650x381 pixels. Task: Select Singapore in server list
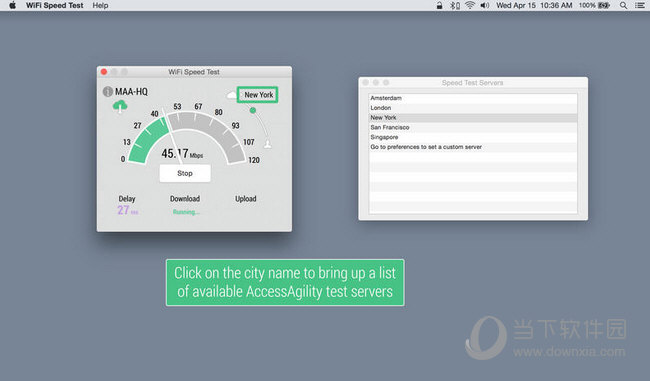pyautogui.click(x=473, y=137)
